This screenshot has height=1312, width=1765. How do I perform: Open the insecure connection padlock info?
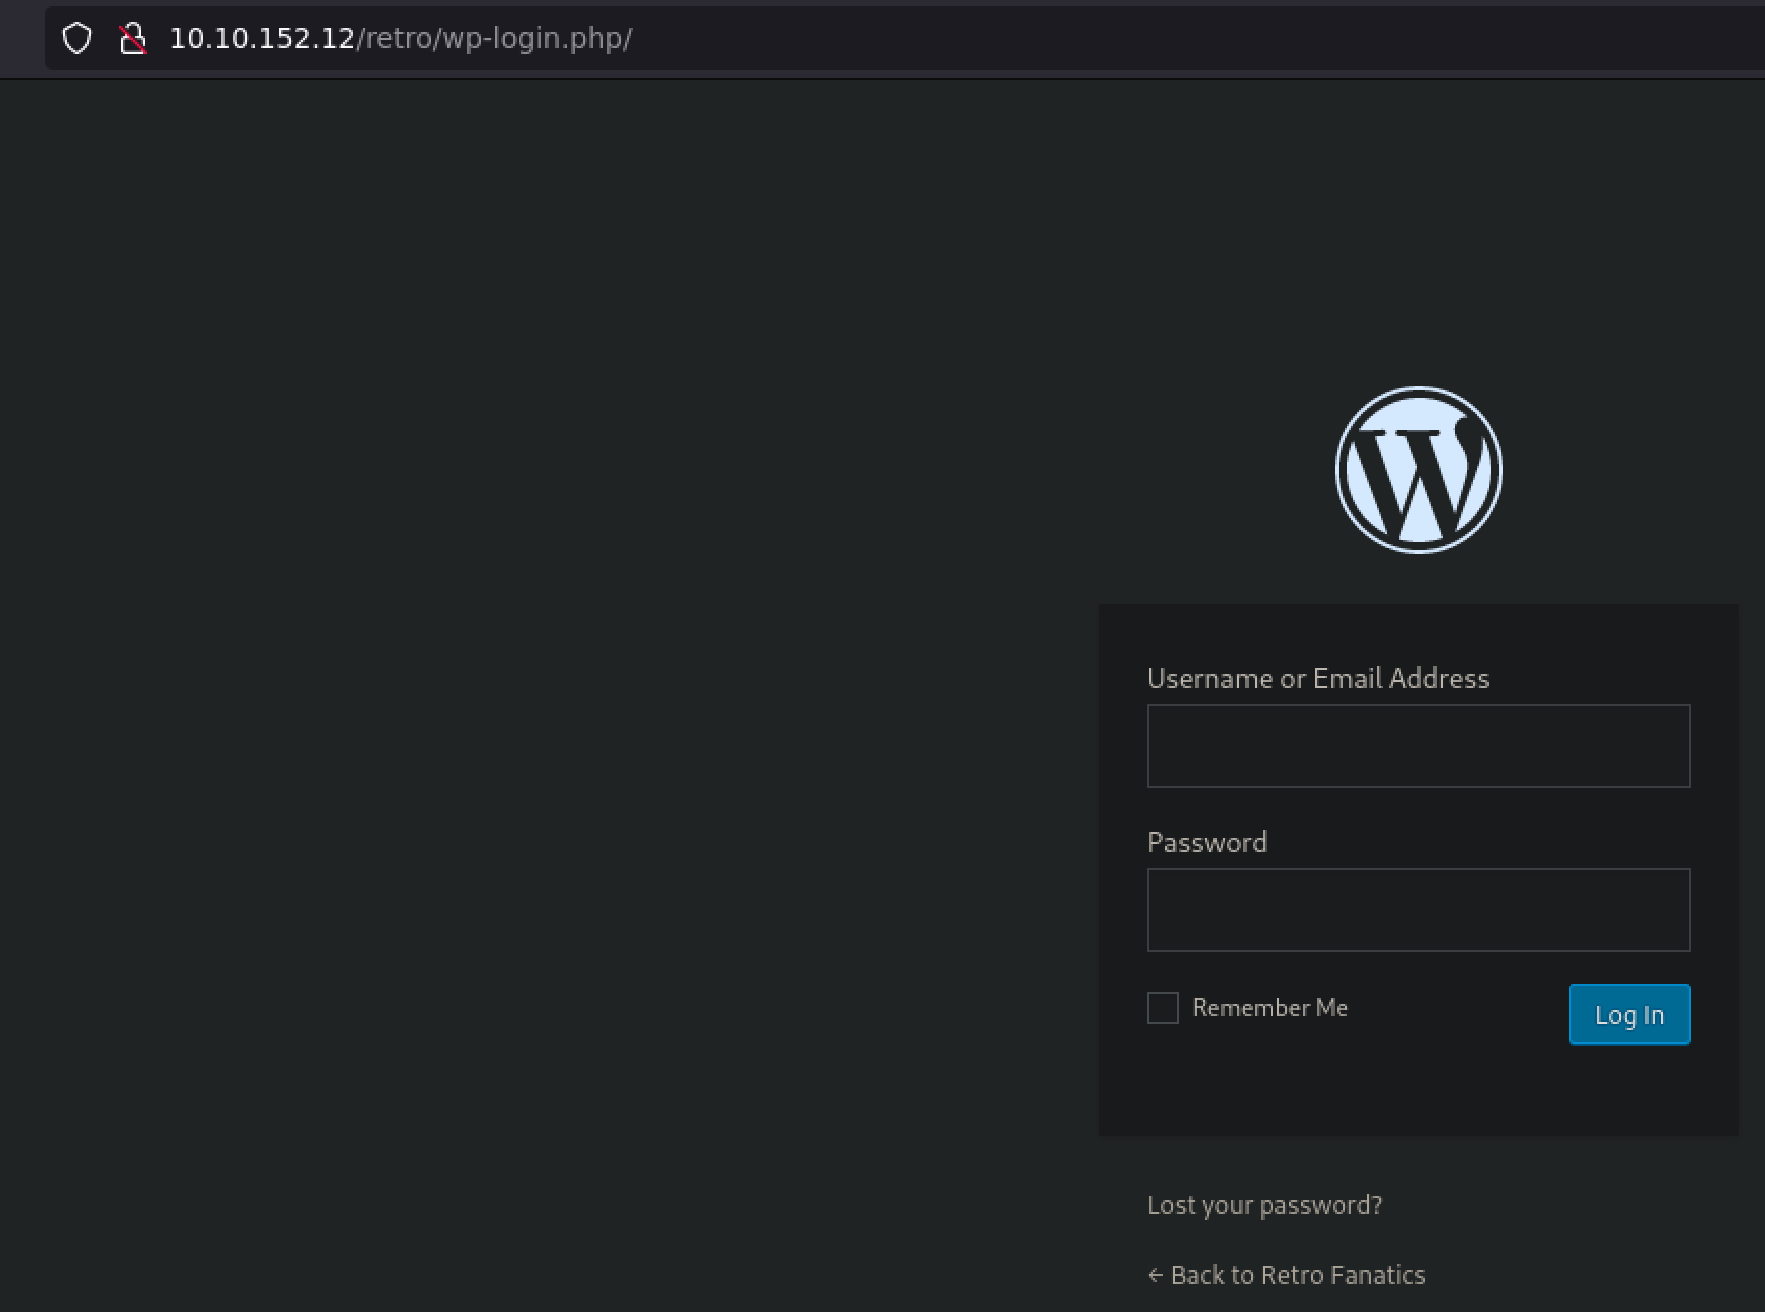click(x=132, y=39)
